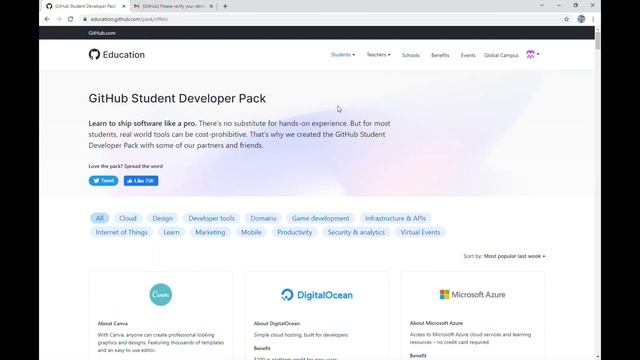This screenshot has height=360, width=640.
Task: Click the GitHub.com link in top bar
Action: 102,33
